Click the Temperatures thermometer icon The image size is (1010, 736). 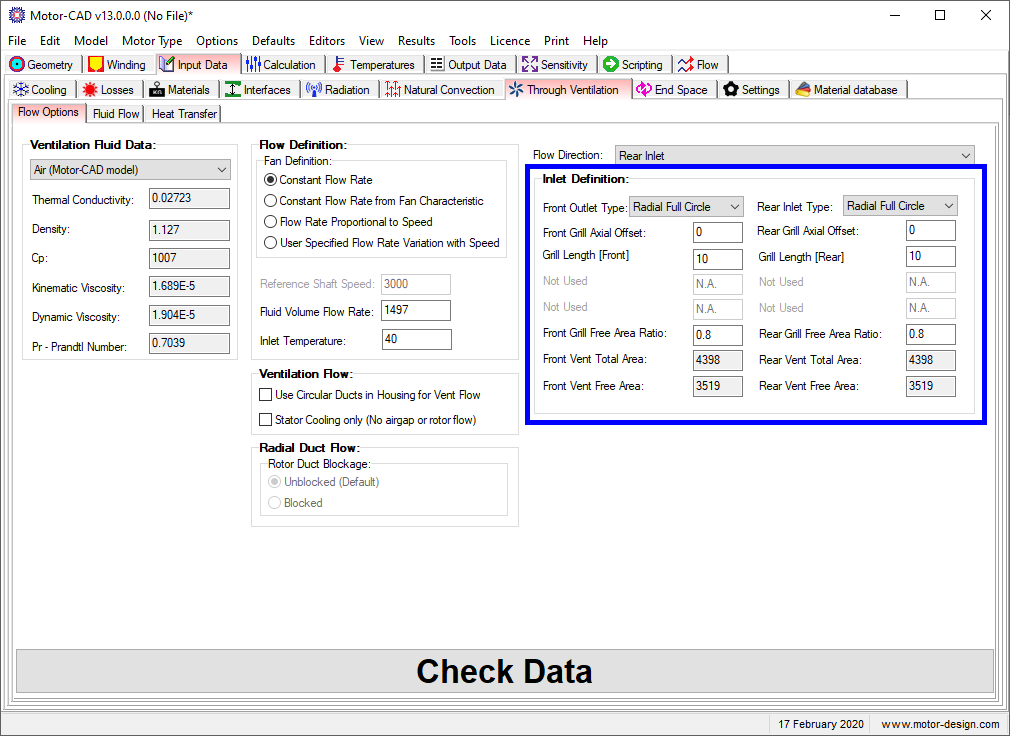coord(339,65)
